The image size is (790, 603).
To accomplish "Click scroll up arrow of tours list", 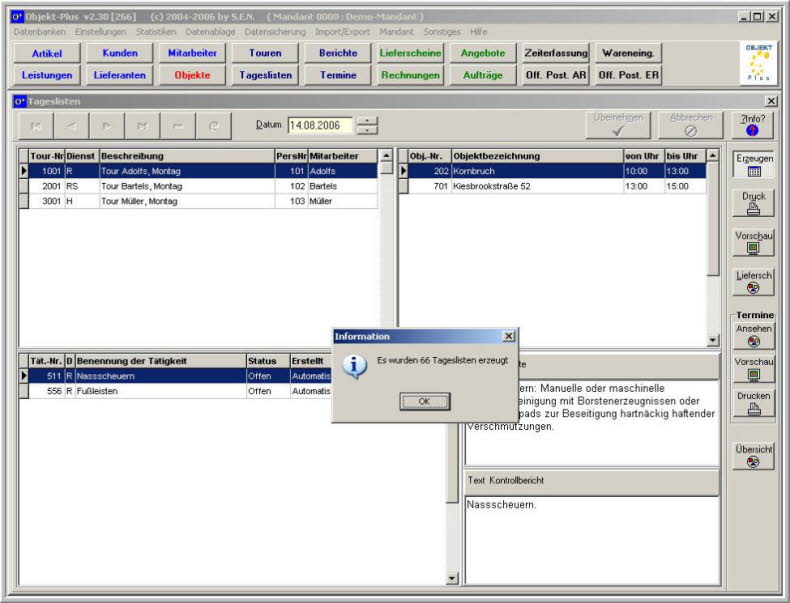I will pyautogui.click(x=386, y=156).
